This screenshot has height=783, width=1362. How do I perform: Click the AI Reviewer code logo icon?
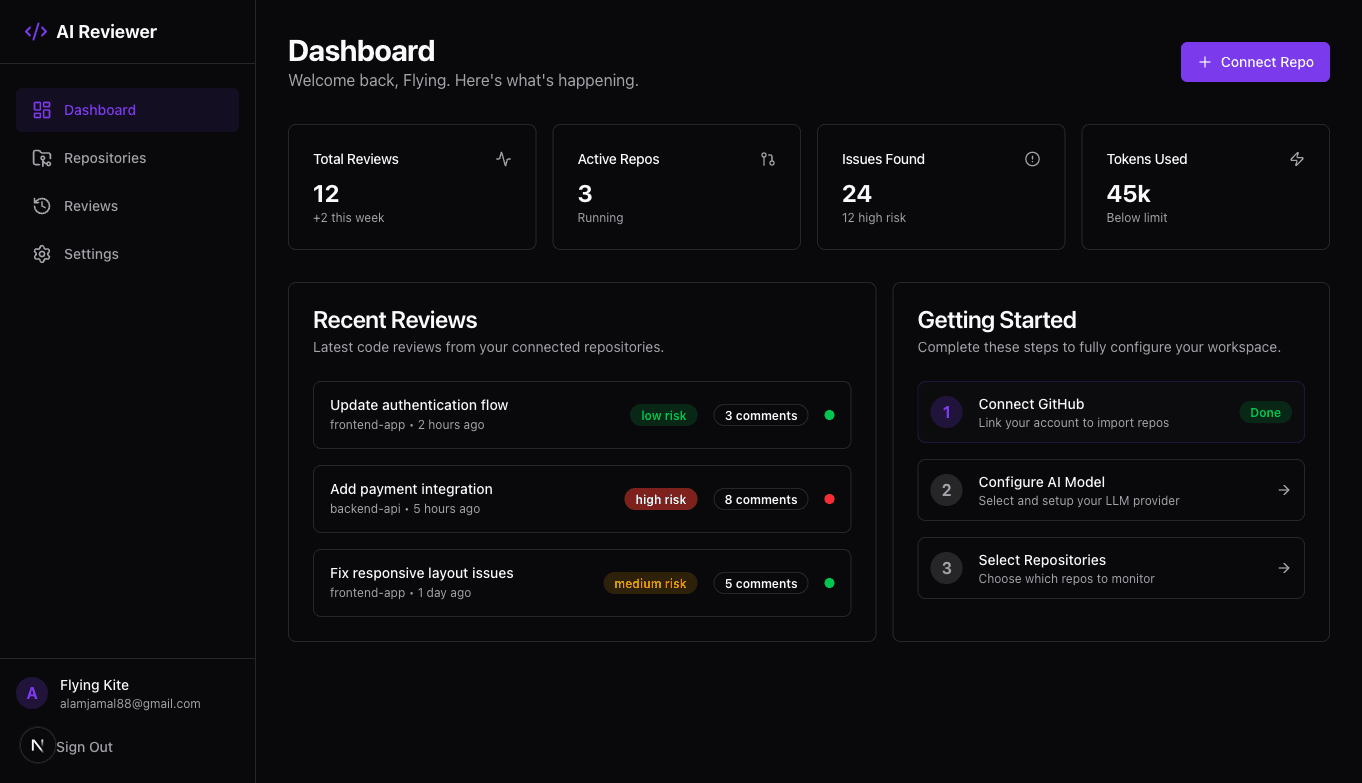(x=36, y=31)
